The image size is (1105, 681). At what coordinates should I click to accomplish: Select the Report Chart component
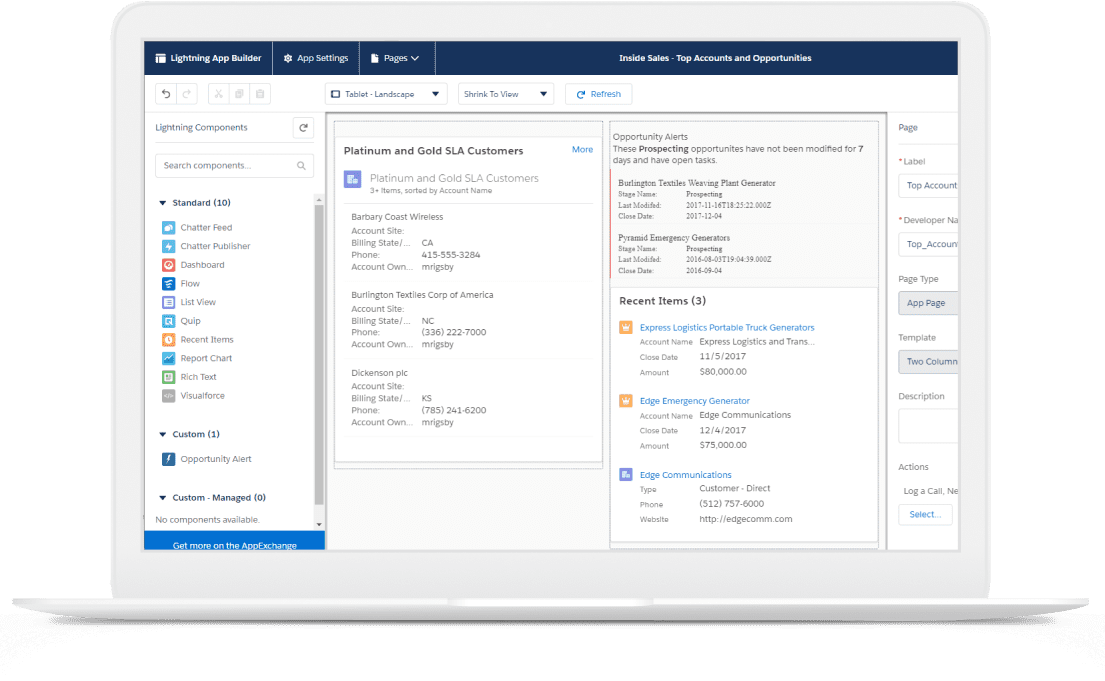(x=205, y=359)
